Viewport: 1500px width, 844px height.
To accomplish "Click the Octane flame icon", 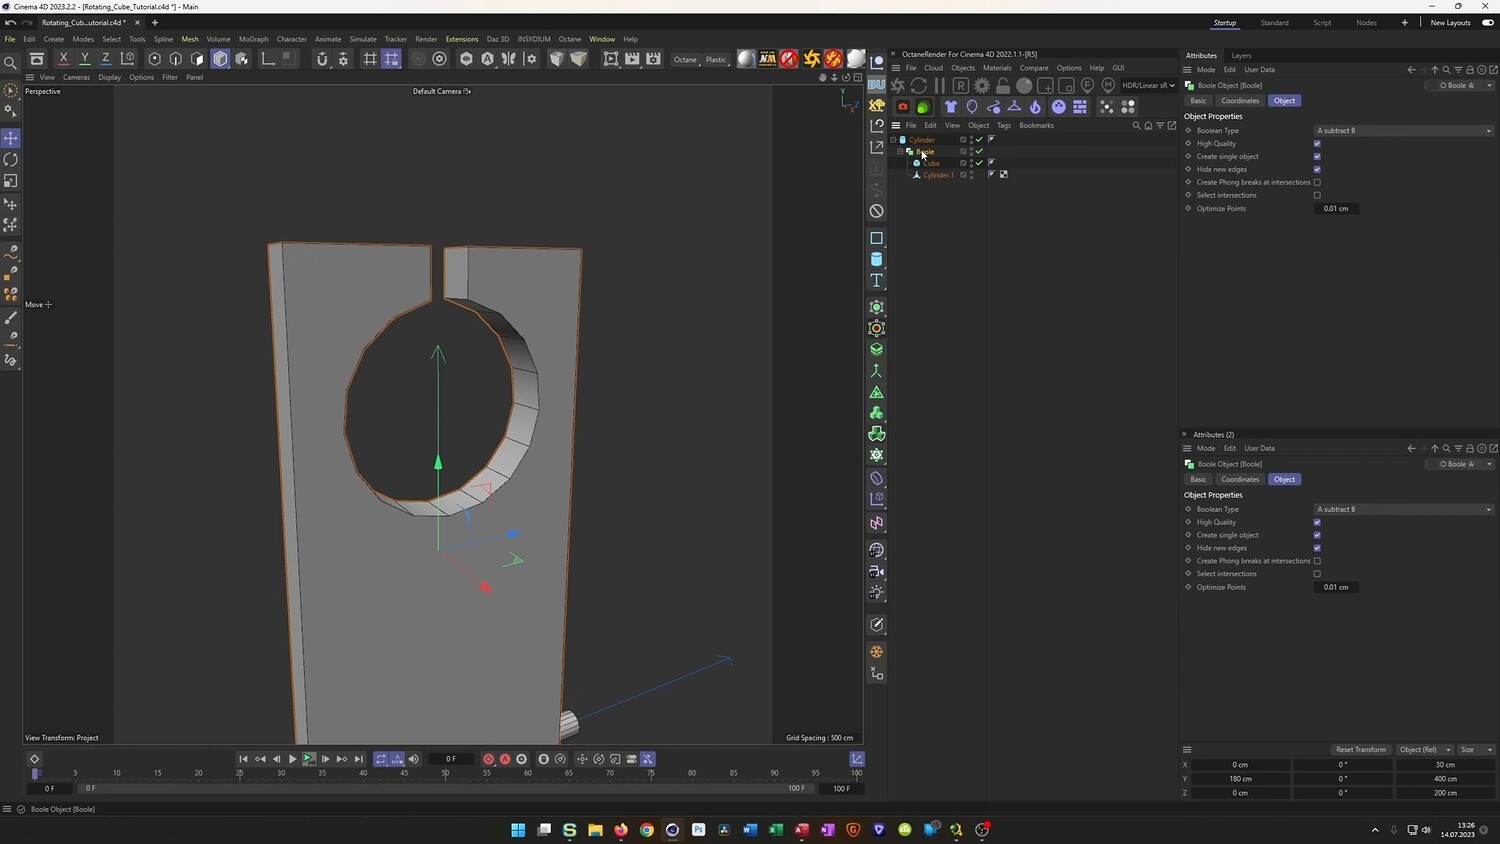I will click(x=1035, y=107).
